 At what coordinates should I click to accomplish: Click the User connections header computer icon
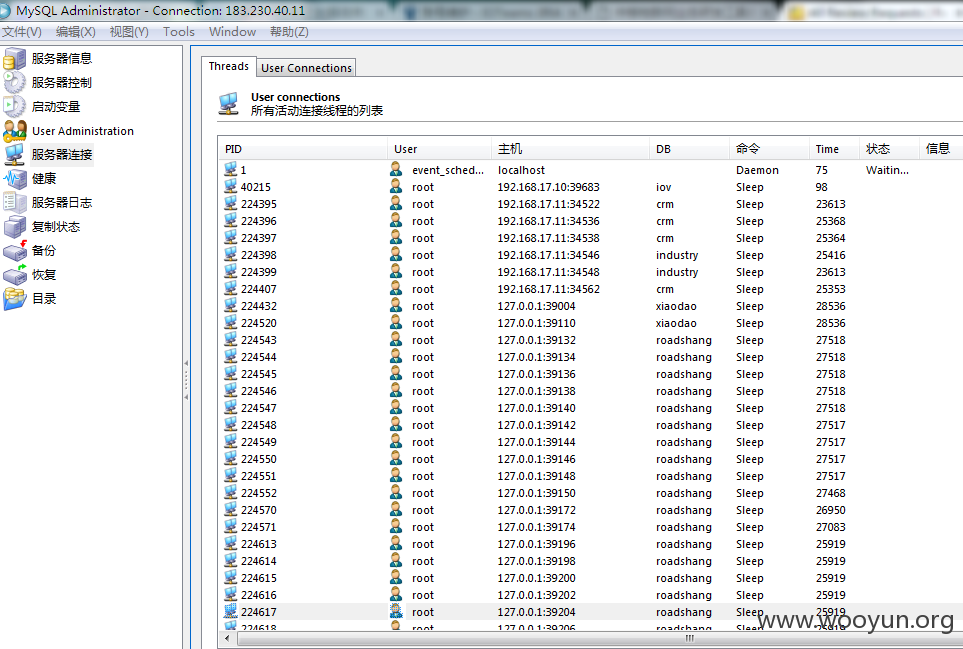click(229, 103)
